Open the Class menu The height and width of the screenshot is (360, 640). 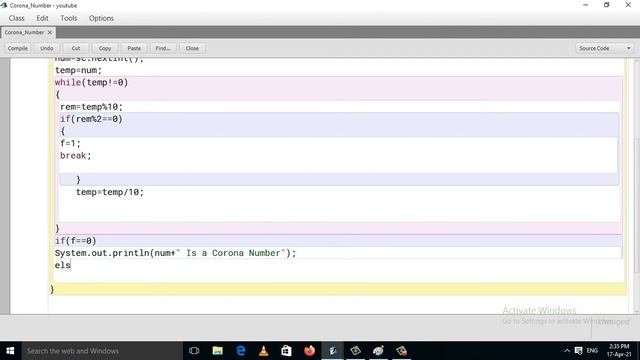pyautogui.click(x=17, y=18)
